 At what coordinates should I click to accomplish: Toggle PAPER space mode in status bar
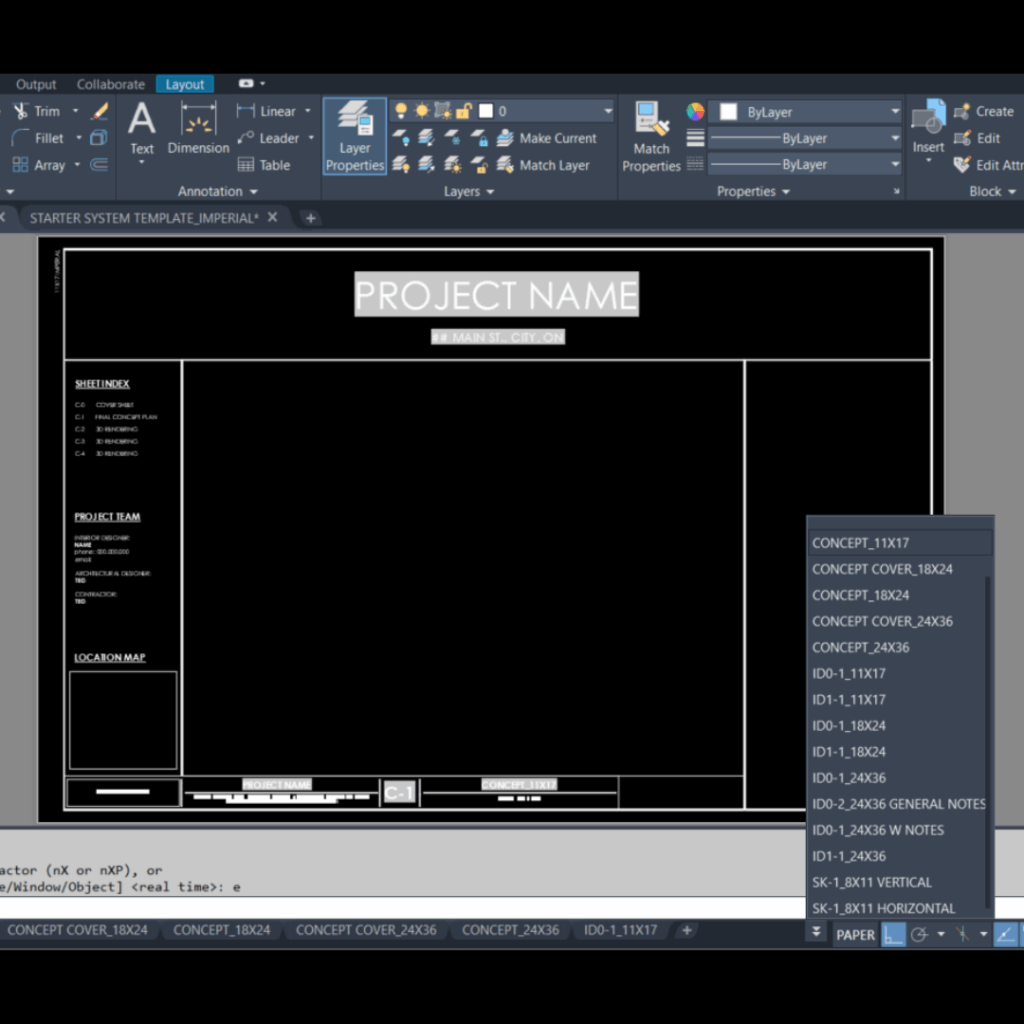point(855,935)
